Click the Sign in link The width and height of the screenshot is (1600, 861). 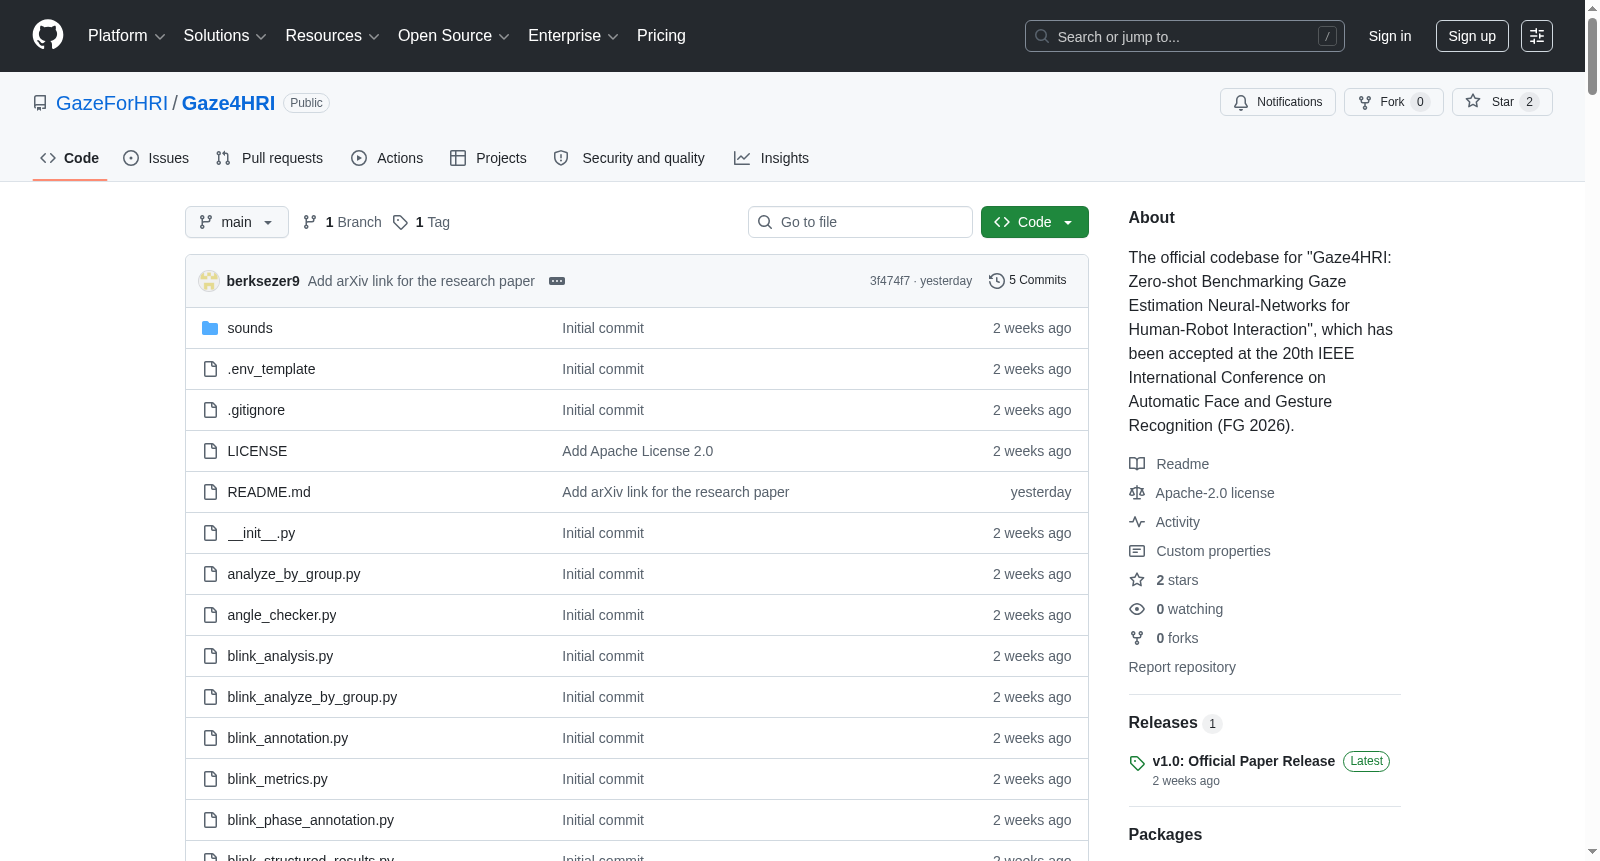coord(1390,36)
